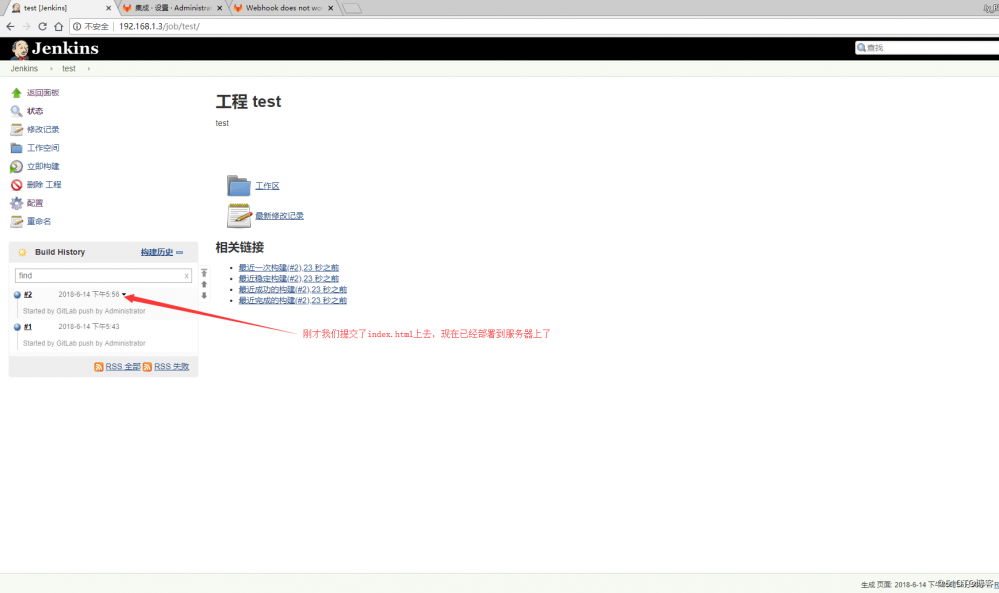999x593 pixels.
Task: Open the 最近成功的构建(#2) link
Action: pos(292,290)
